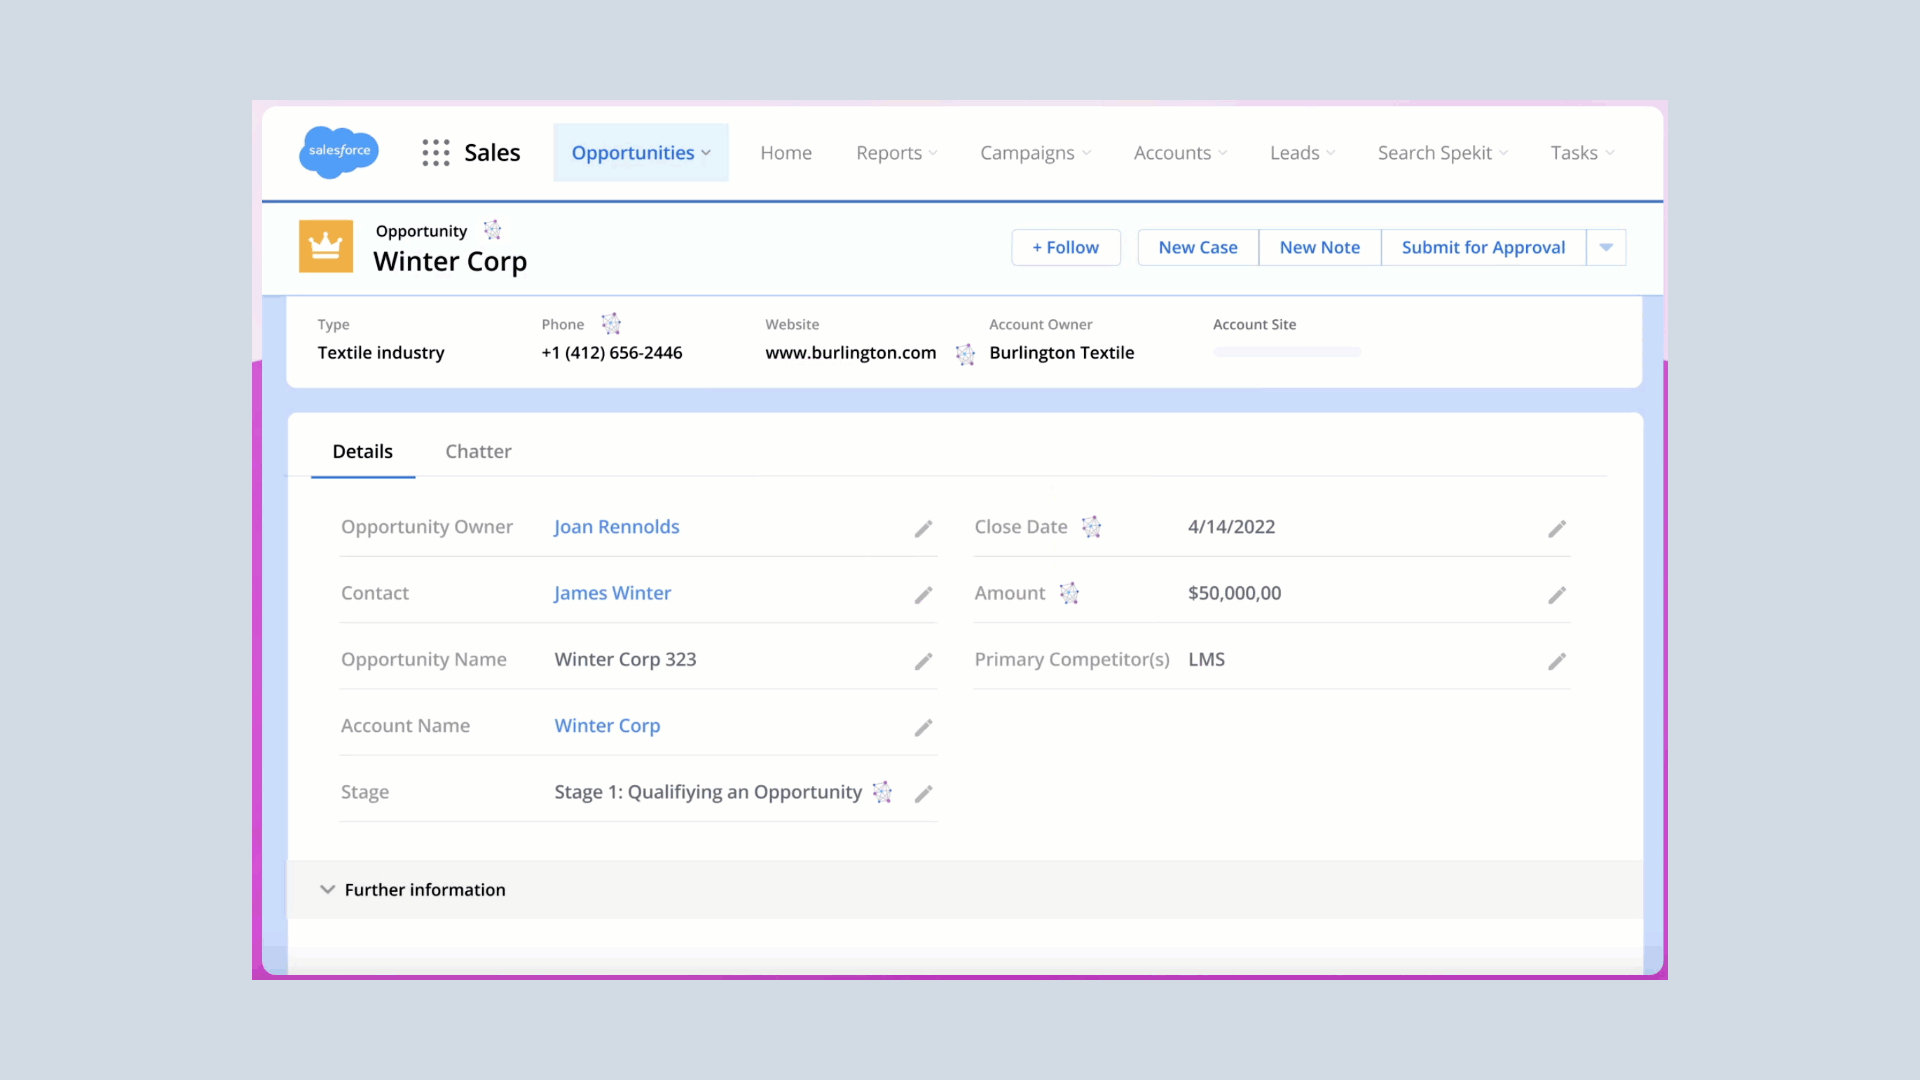Click the + Follow button
Viewport: 1920px width, 1080px height.
pyautogui.click(x=1066, y=247)
